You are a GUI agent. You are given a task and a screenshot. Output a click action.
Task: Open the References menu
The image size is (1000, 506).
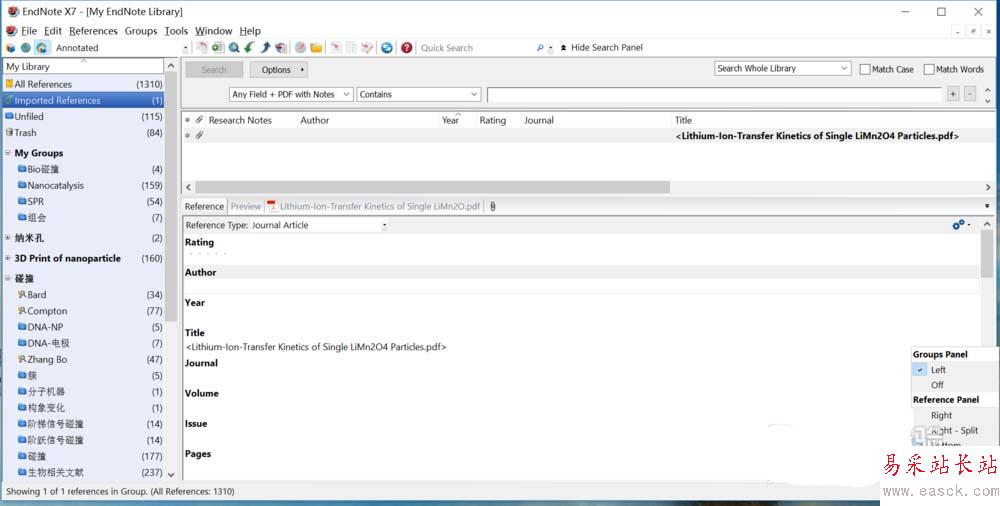click(93, 31)
